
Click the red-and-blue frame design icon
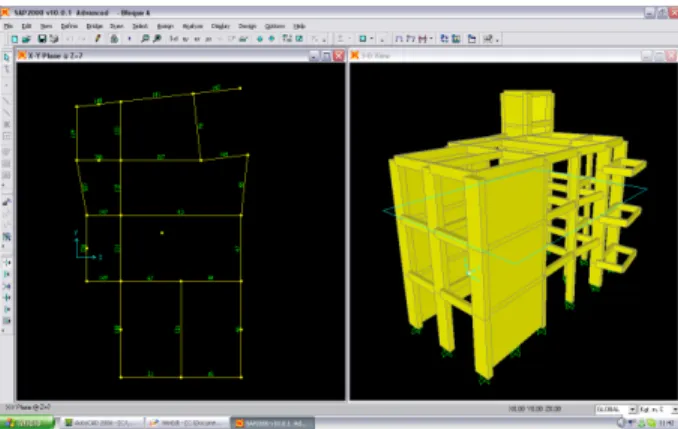pos(422,39)
